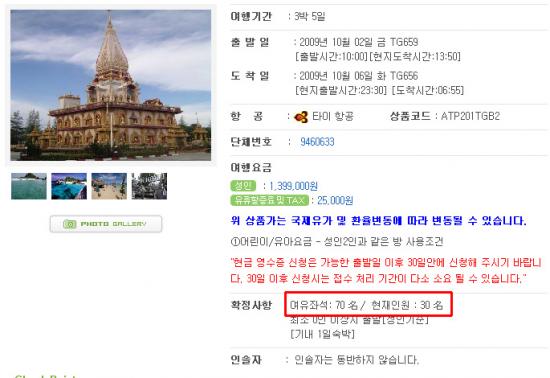Click the large temple photo
The width and height of the screenshot is (550, 378).
(111, 85)
